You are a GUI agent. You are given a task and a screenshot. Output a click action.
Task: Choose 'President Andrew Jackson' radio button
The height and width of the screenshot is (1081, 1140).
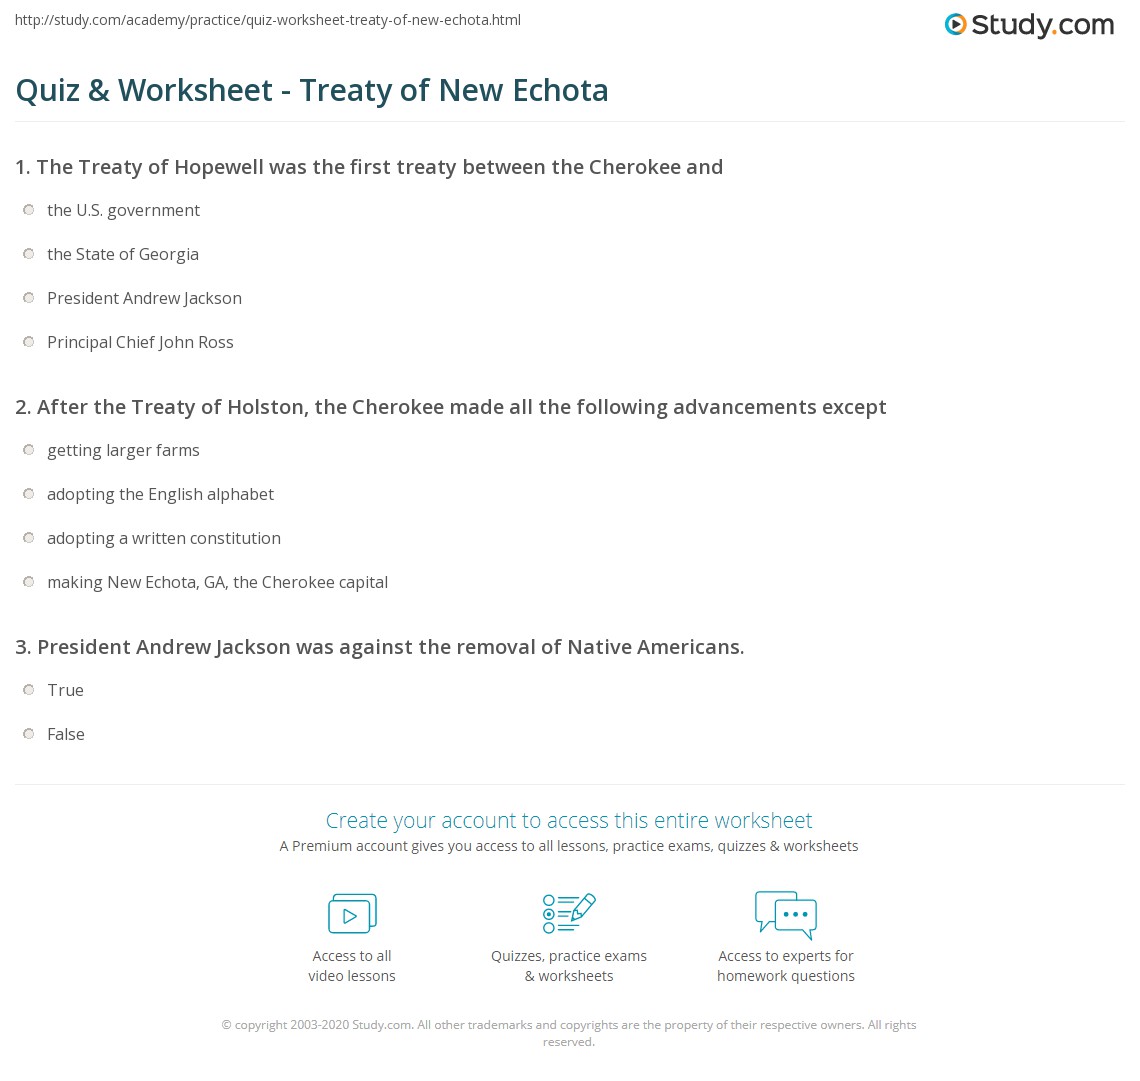pyautogui.click(x=29, y=298)
